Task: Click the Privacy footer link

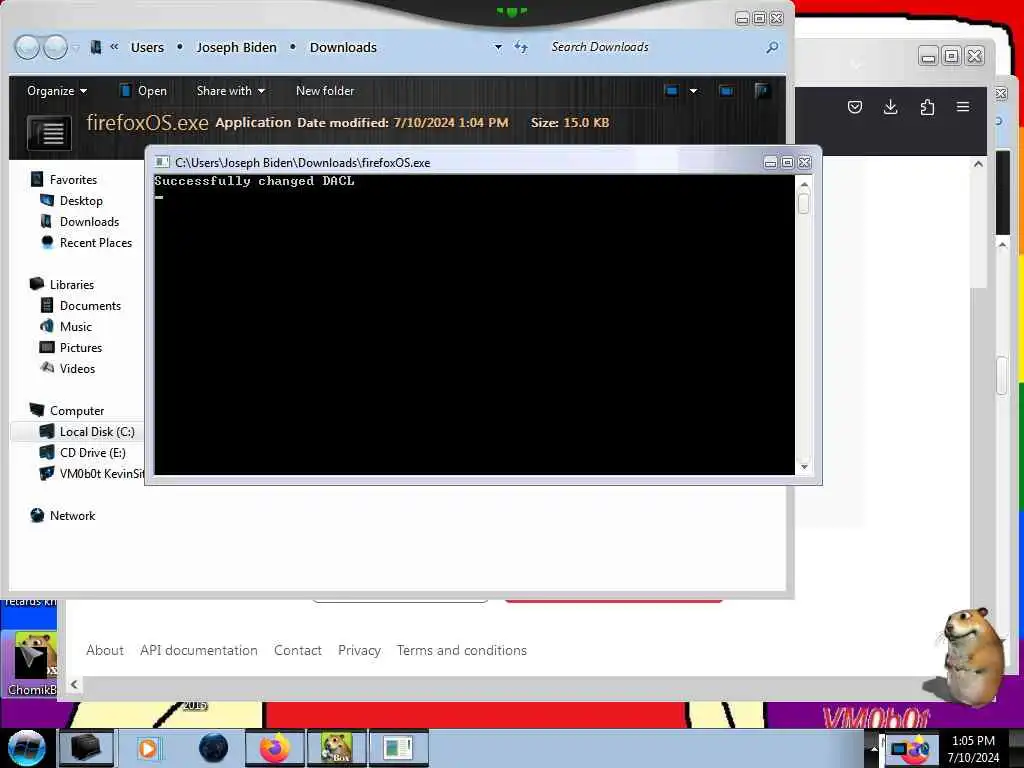Action: [x=359, y=650]
